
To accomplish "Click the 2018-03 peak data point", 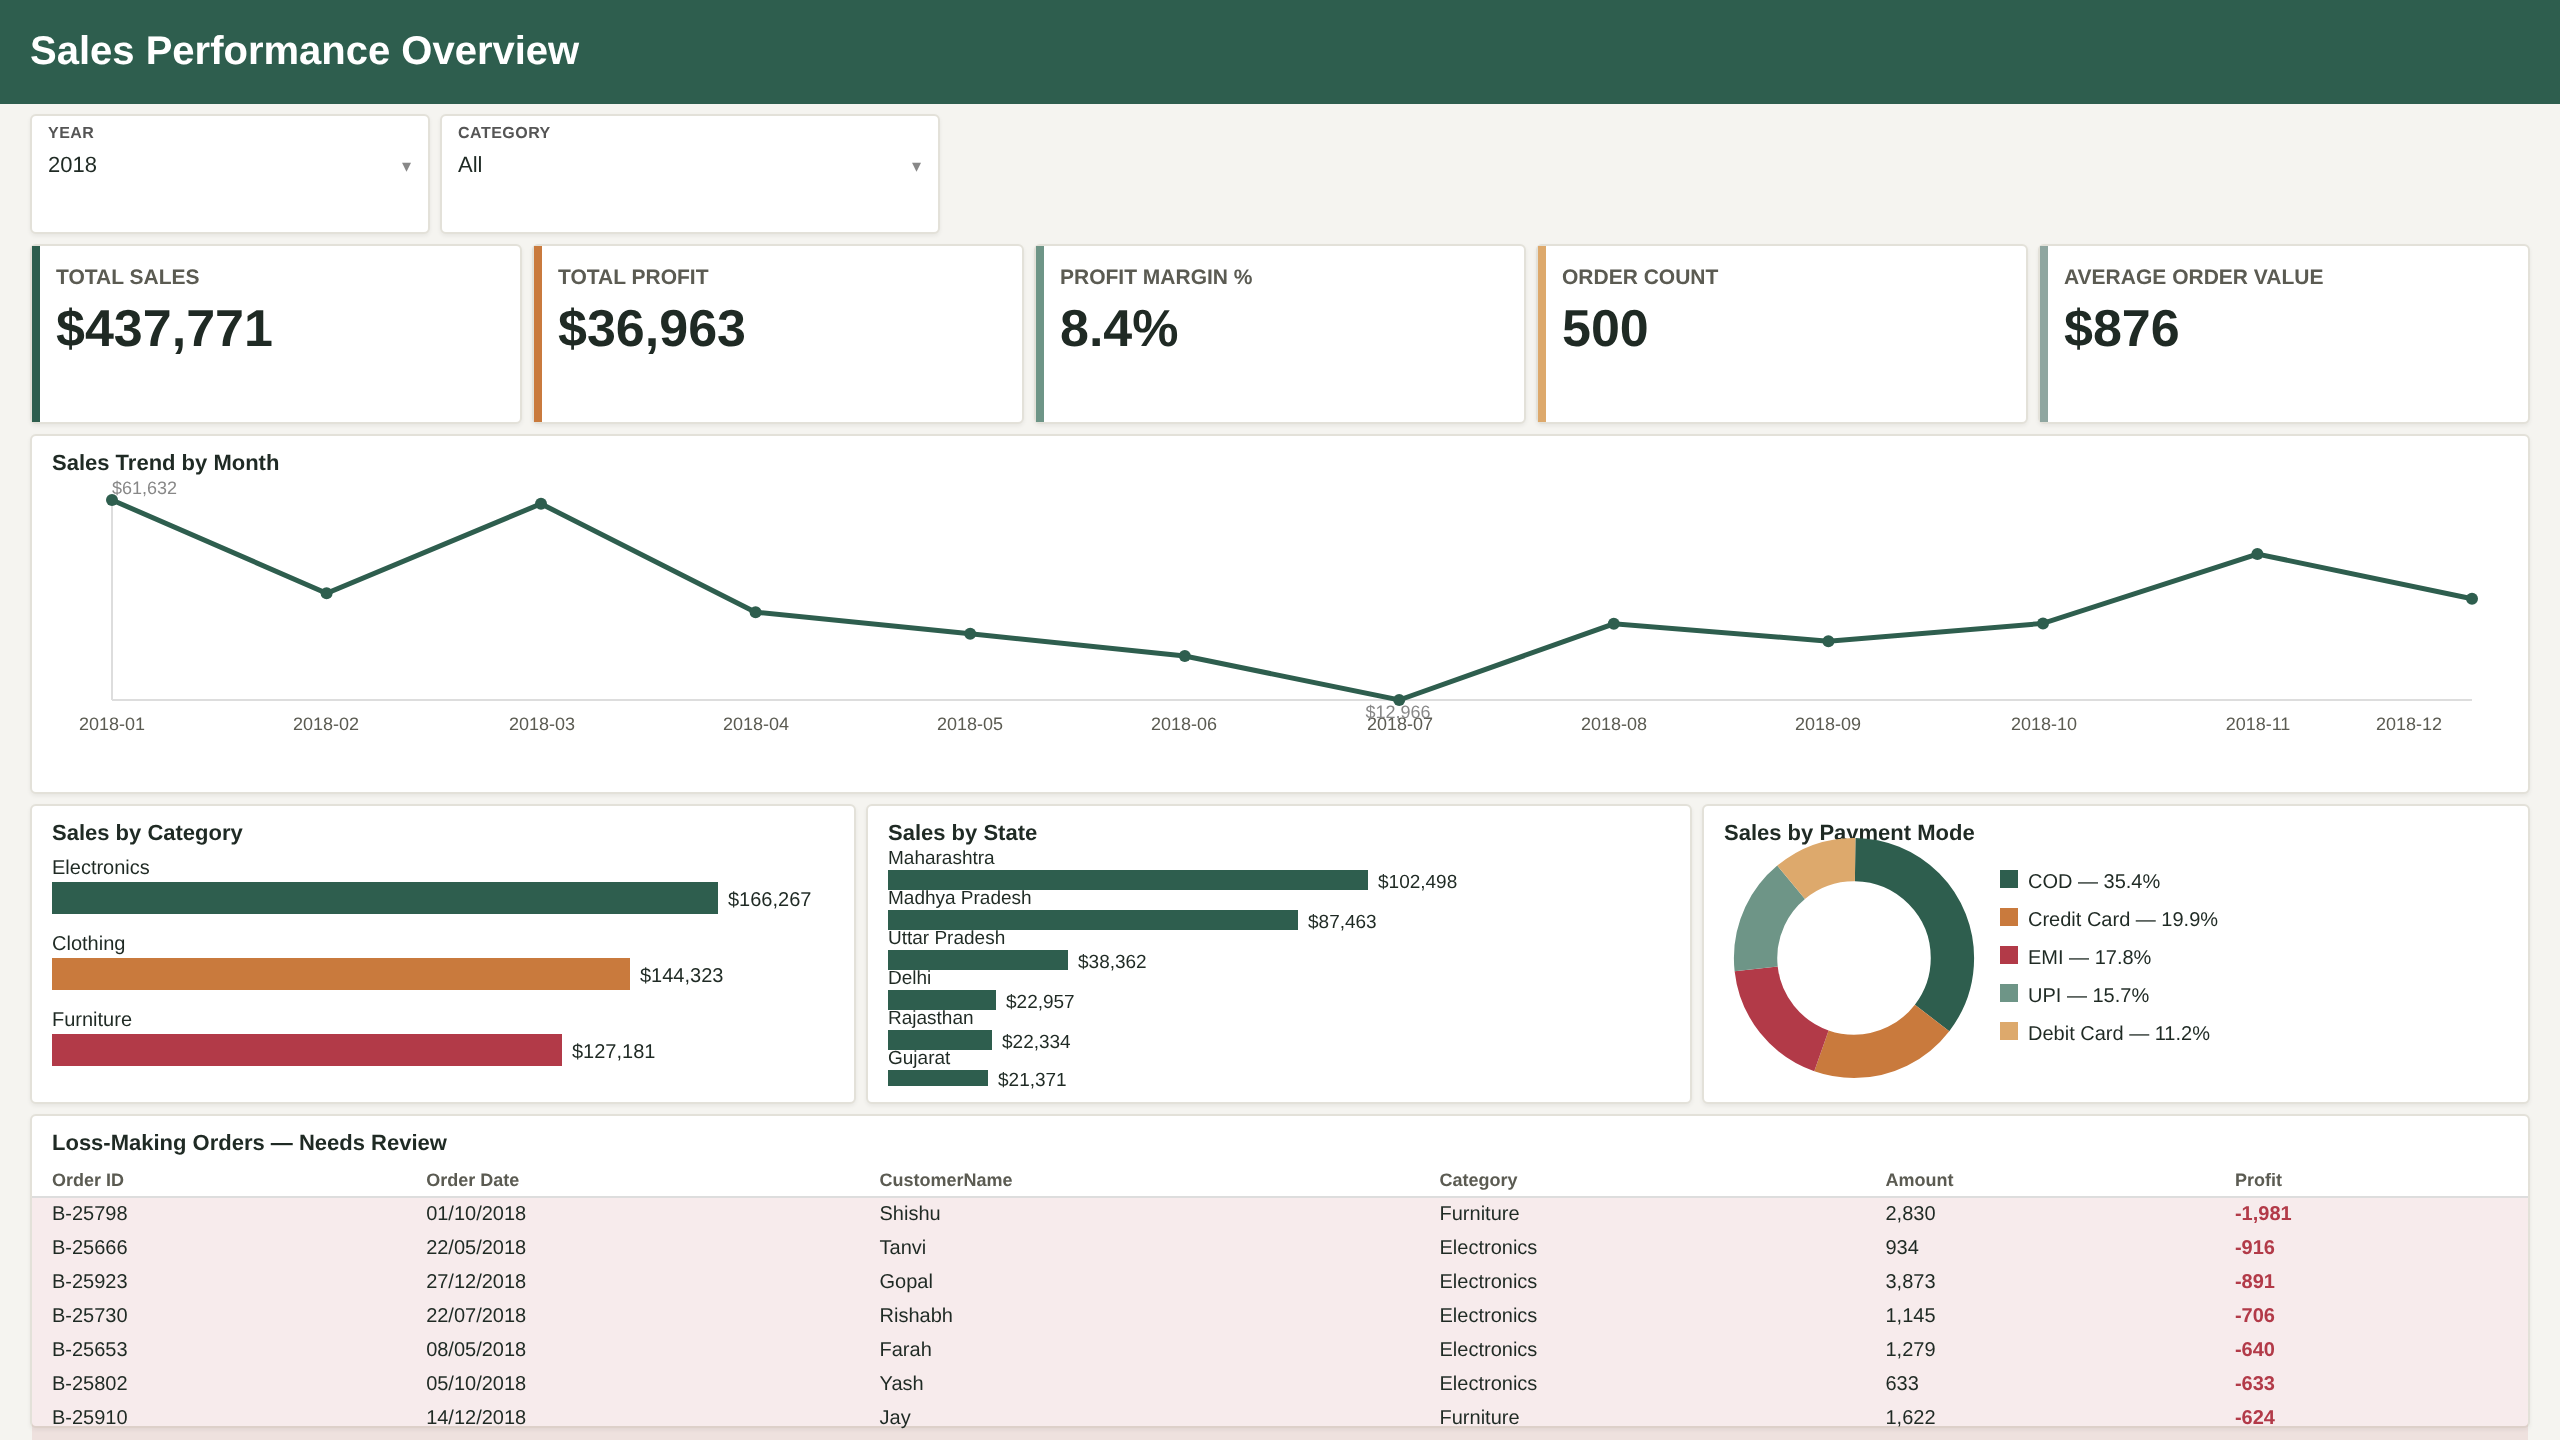I will 541,504.
